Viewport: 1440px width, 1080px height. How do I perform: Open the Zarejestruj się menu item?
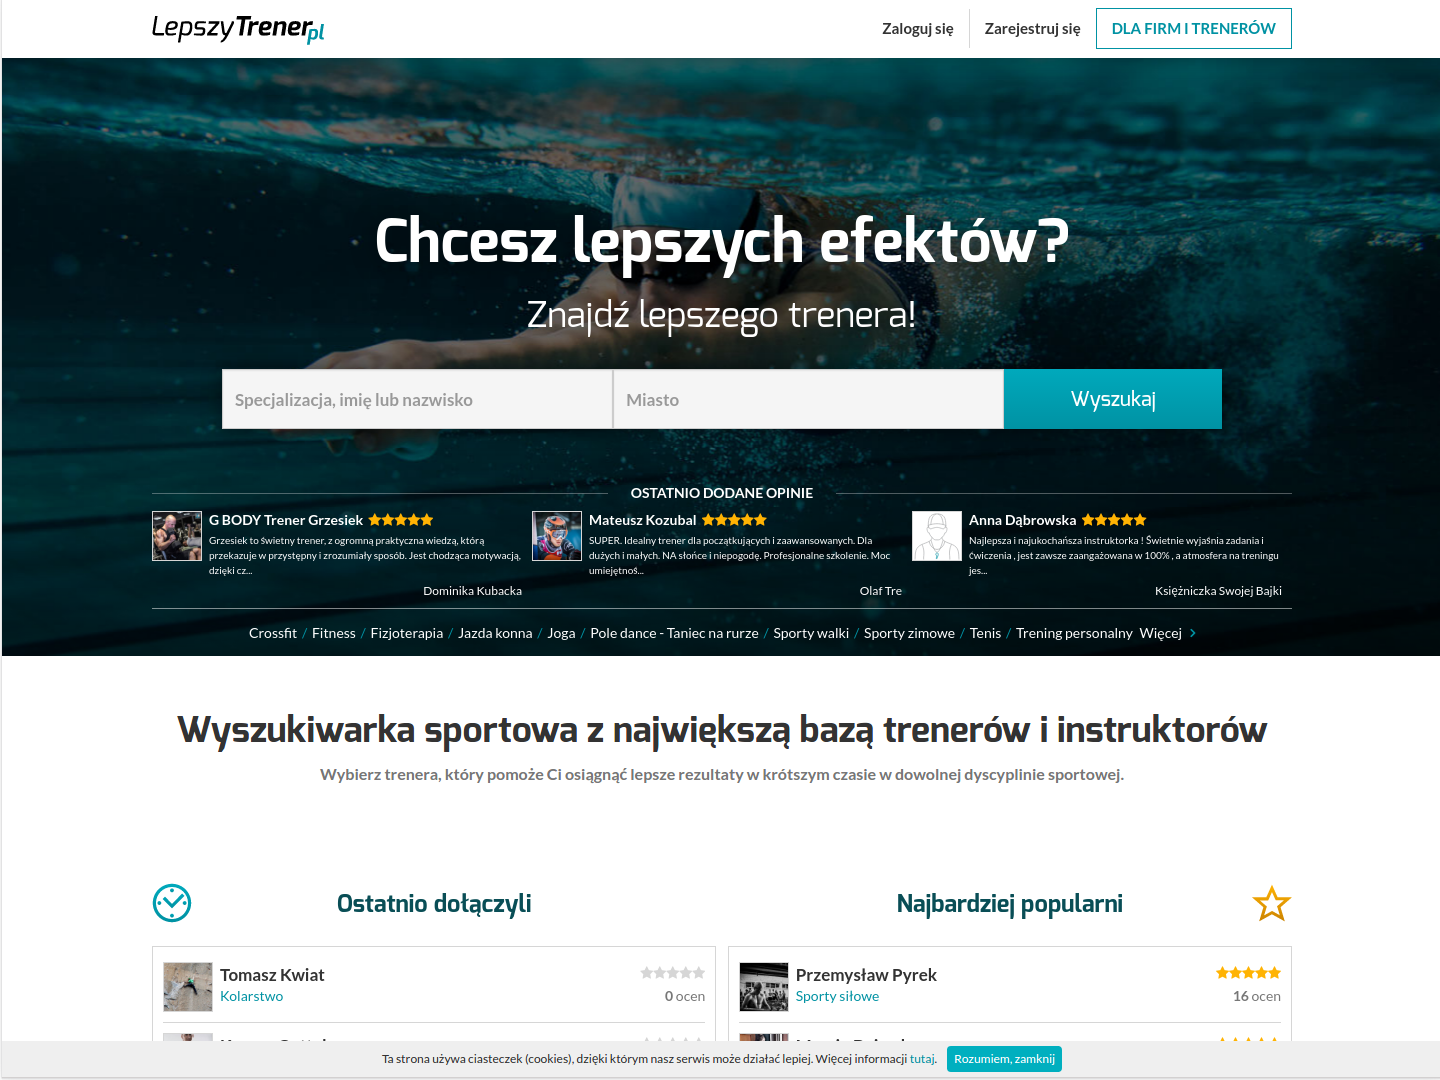tap(1033, 29)
